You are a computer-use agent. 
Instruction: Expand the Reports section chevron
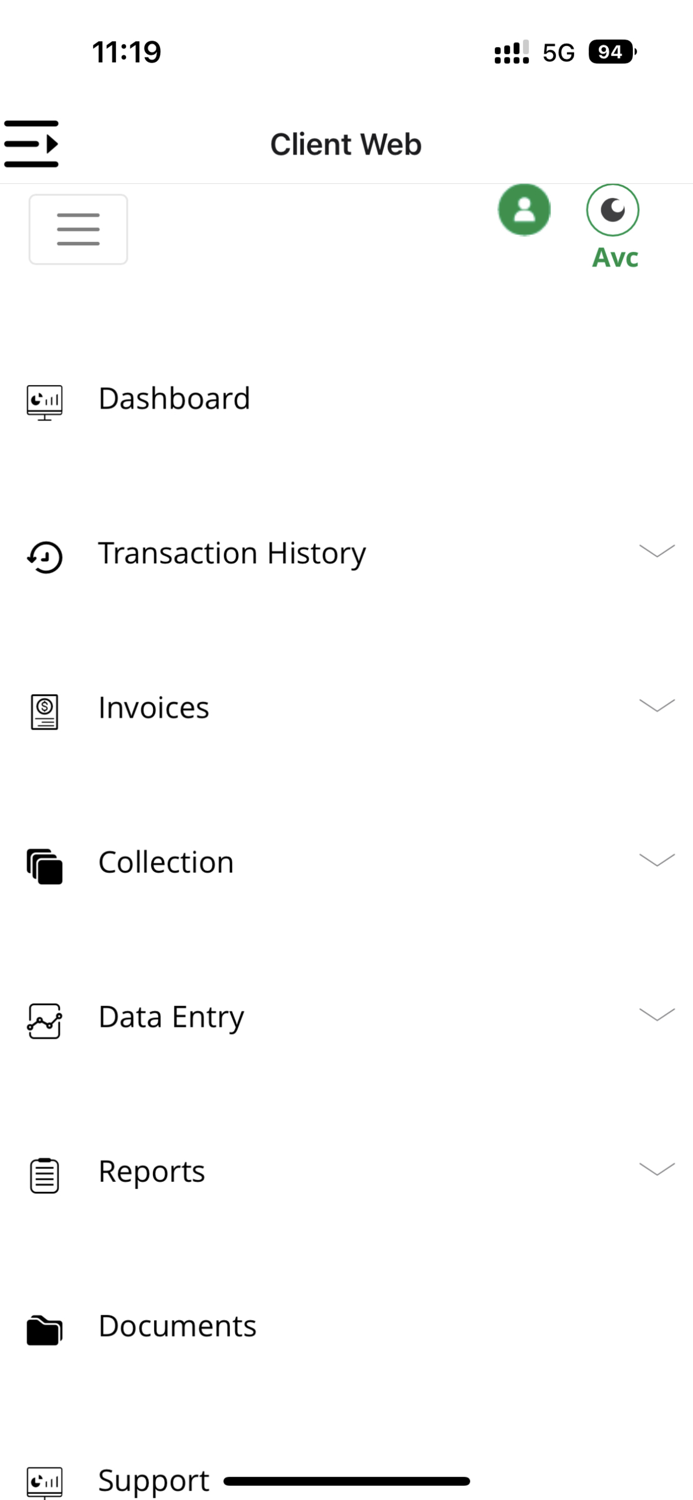(x=657, y=1169)
